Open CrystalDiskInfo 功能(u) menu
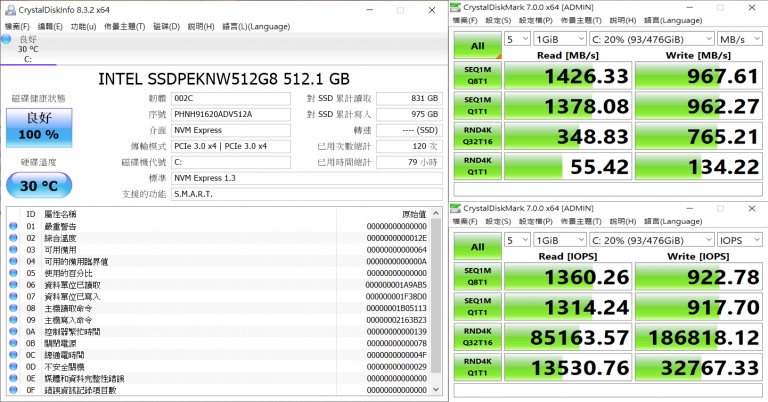The height and width of the screenshot is (402, 768). tap(83, 26)
